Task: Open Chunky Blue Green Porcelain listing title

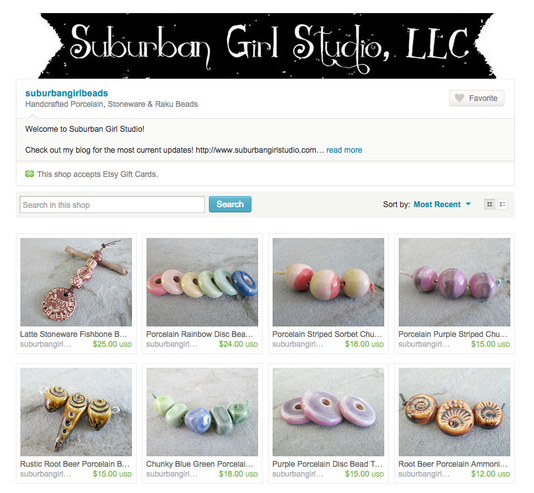Action: coord(200,464)
